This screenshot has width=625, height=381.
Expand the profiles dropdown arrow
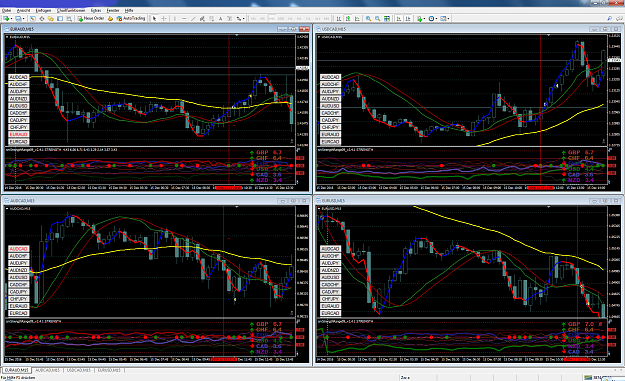click(x=24, y=18)
